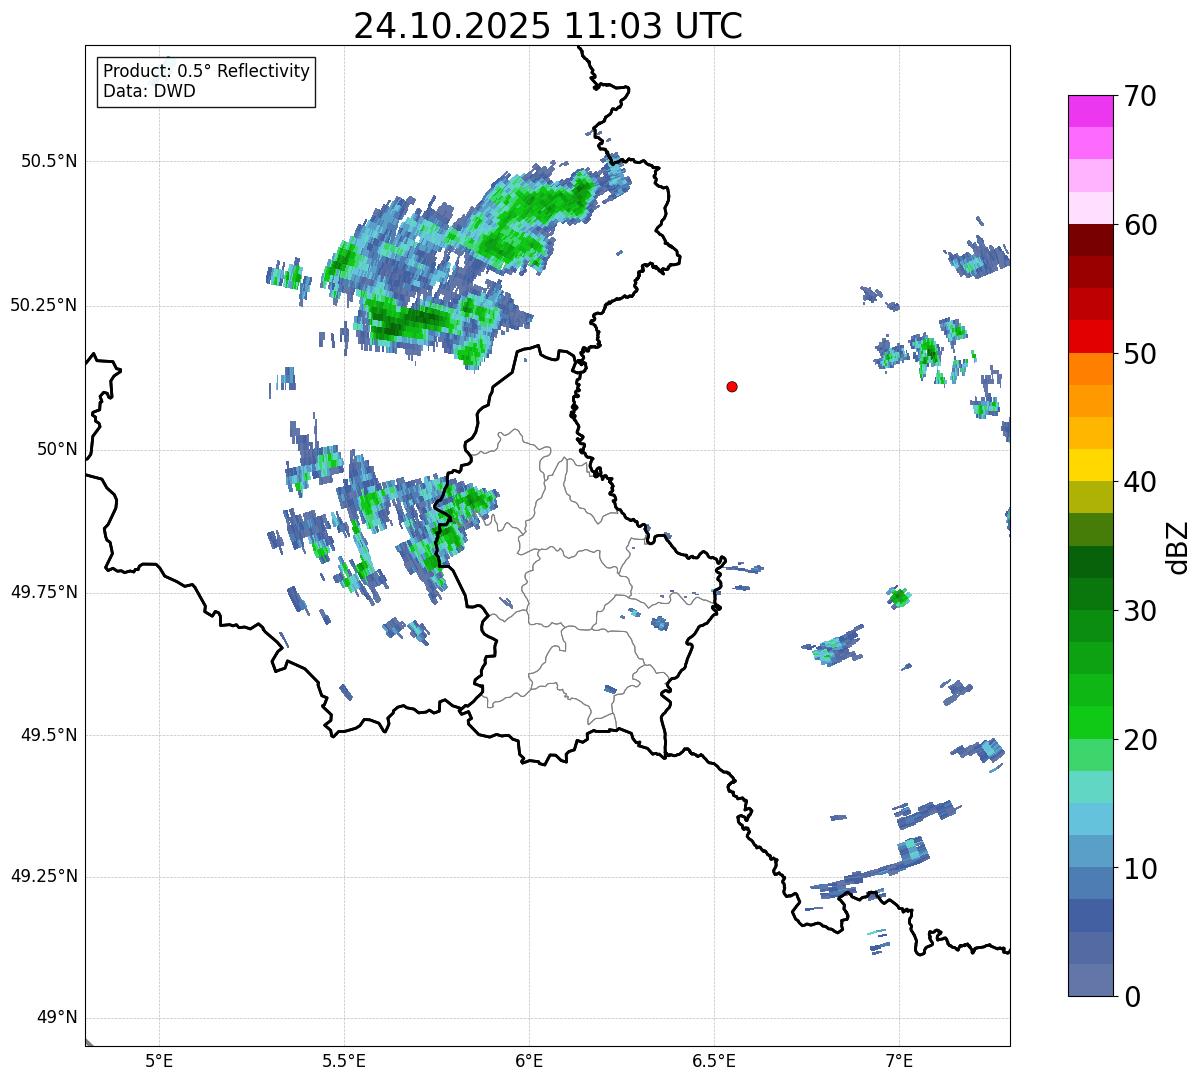This screenshot has height=1081, width=1202.
Task: Click the dark maroon swatch just below 60 dBZ
Action: click(1091, 240)
